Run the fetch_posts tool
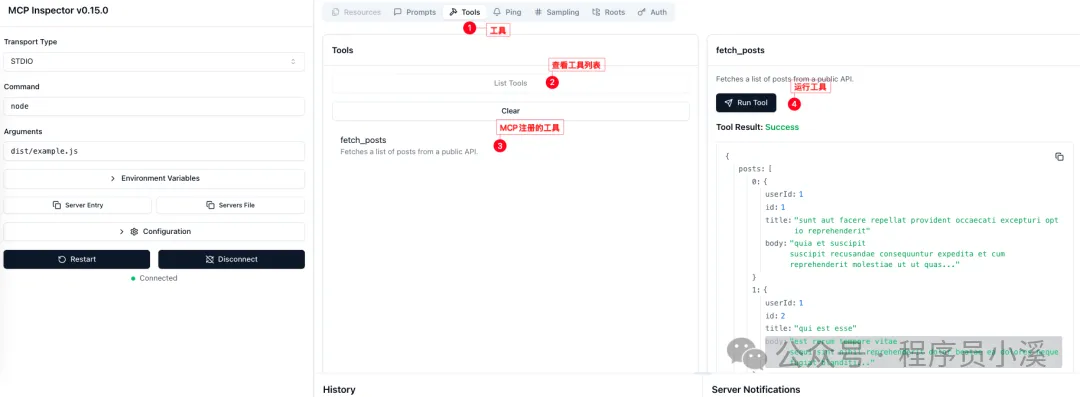Screen dimensions: 1080x397 coord(746,103)
